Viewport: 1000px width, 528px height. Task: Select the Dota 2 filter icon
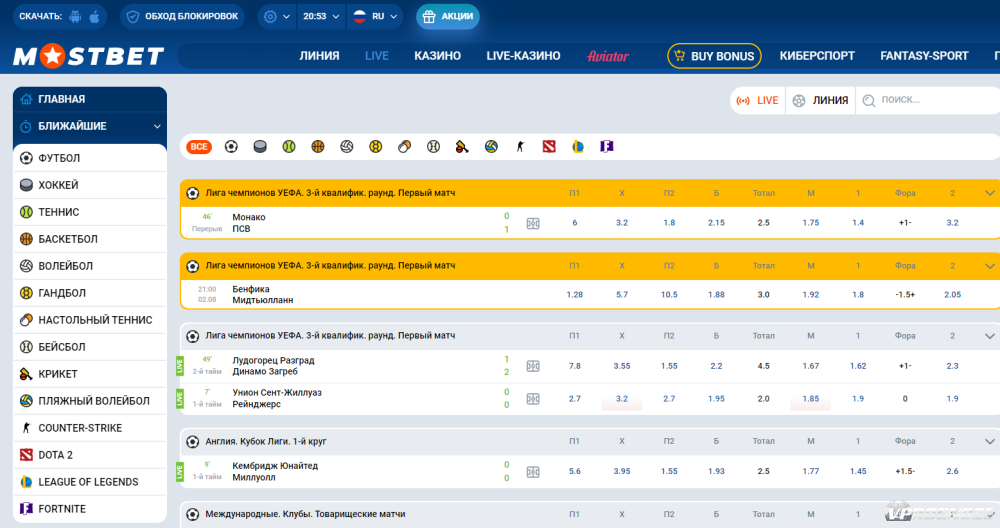pos(548,146)
